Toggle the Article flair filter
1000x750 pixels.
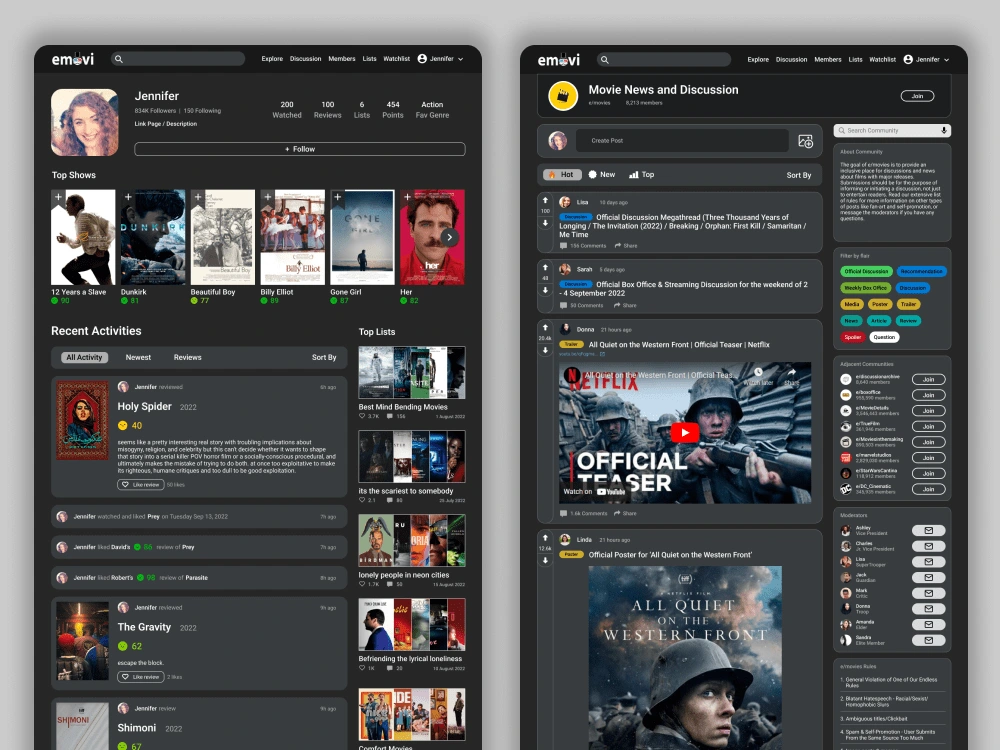879,321
